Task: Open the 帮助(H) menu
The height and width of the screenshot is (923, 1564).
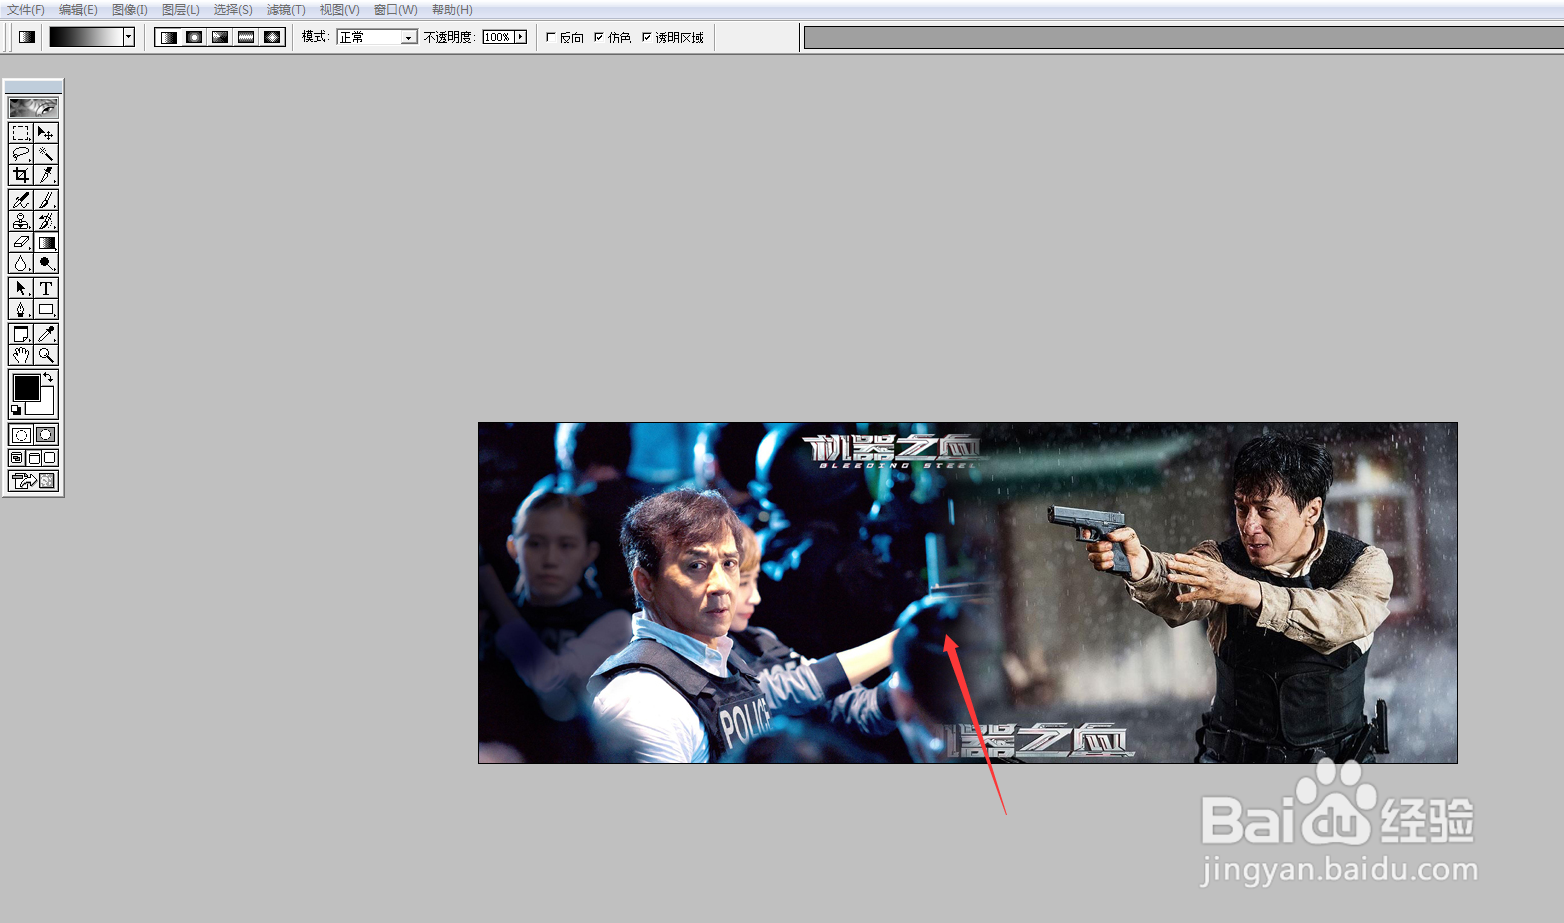Action: tap(452, 9)
